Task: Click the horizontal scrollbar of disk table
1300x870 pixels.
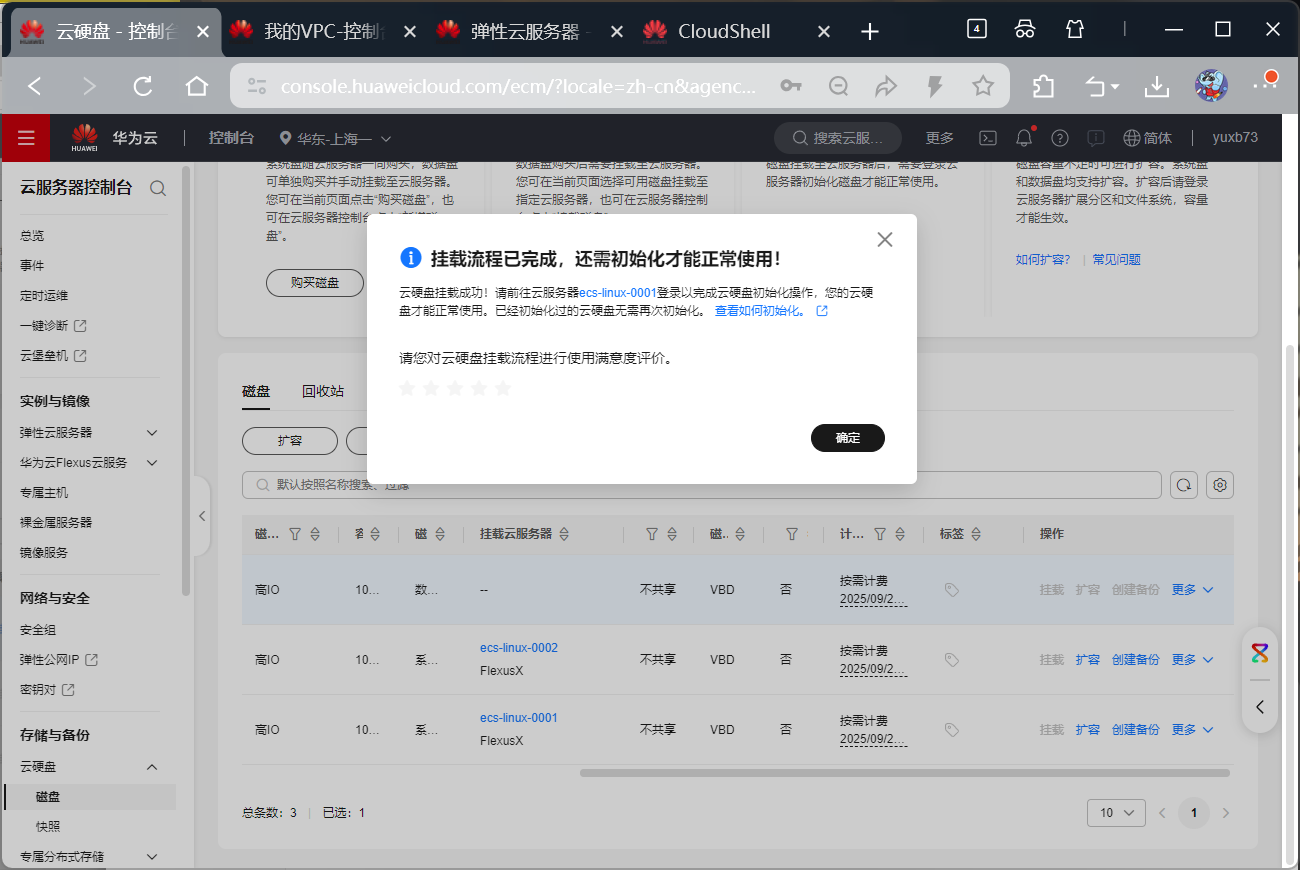Action: point(905,773)
